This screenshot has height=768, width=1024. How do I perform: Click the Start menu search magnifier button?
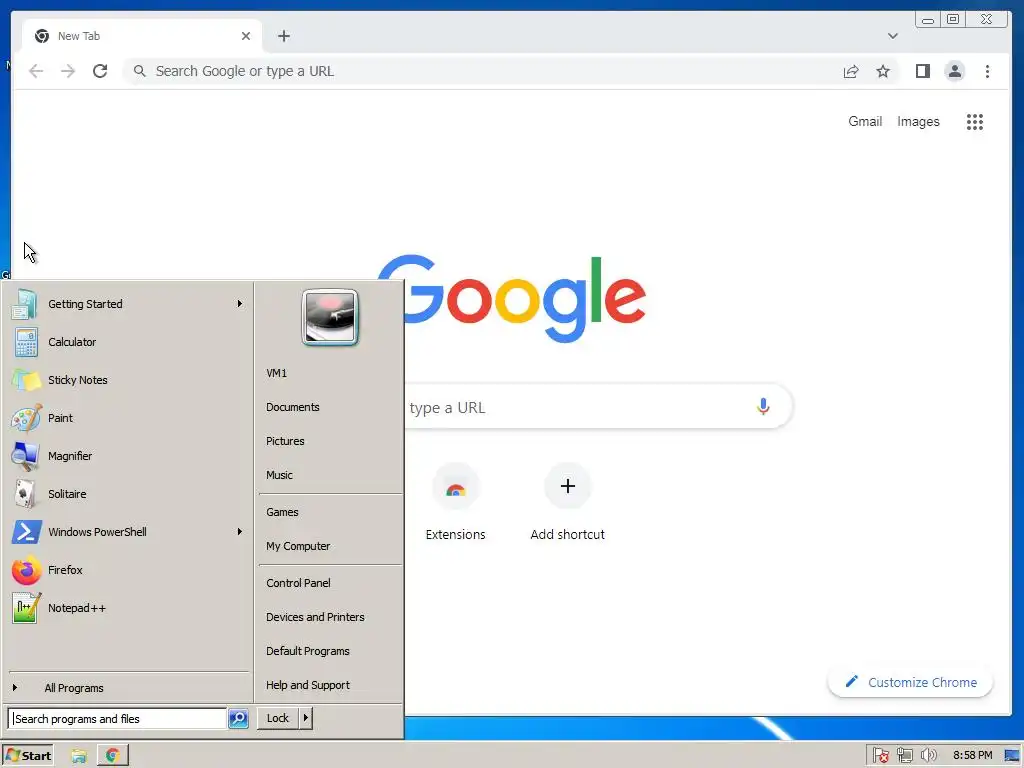tap(238, 718)
